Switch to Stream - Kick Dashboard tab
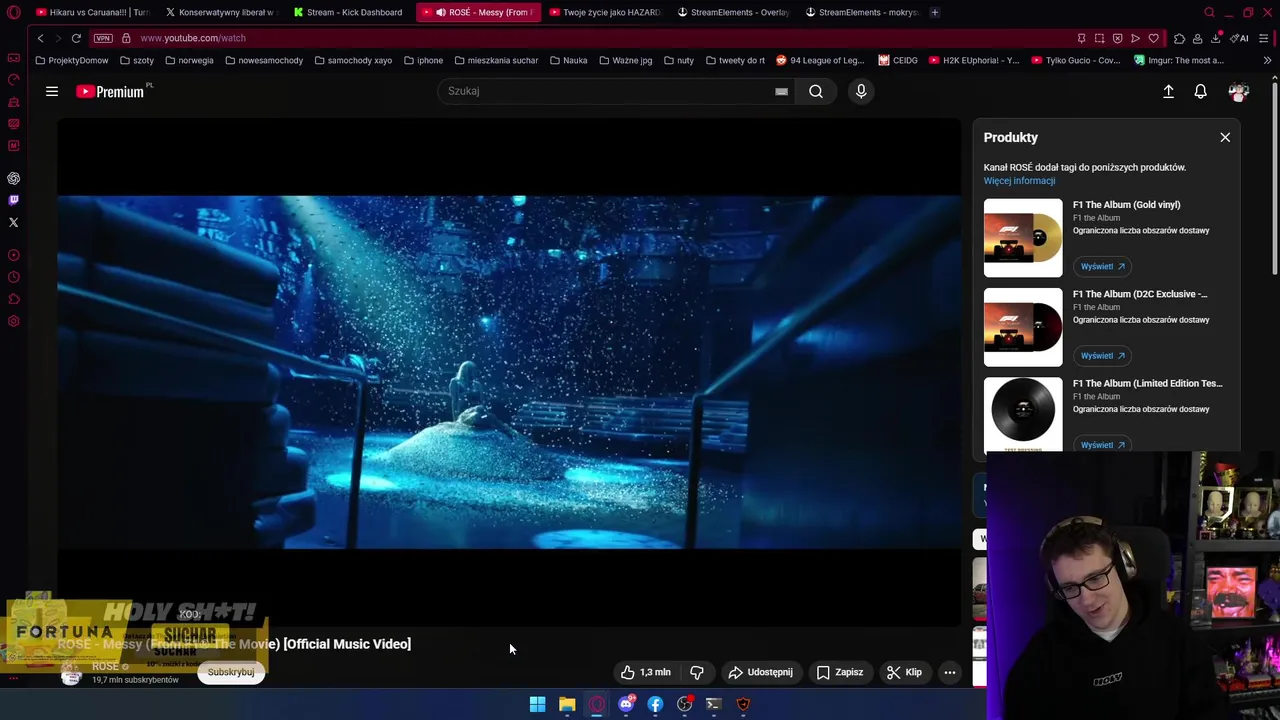This screenshot has height=720, width=1280. 348,12
